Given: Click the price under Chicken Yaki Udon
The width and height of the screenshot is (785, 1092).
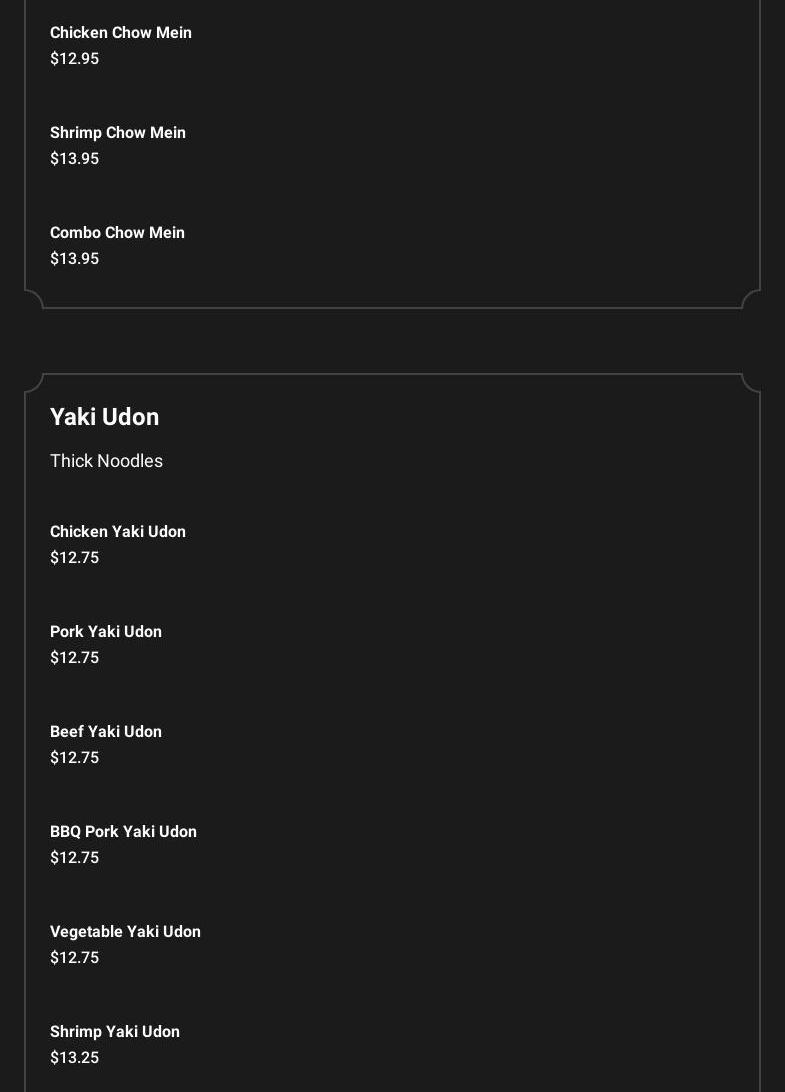Looking at the screenshot, I should point(75,558).
